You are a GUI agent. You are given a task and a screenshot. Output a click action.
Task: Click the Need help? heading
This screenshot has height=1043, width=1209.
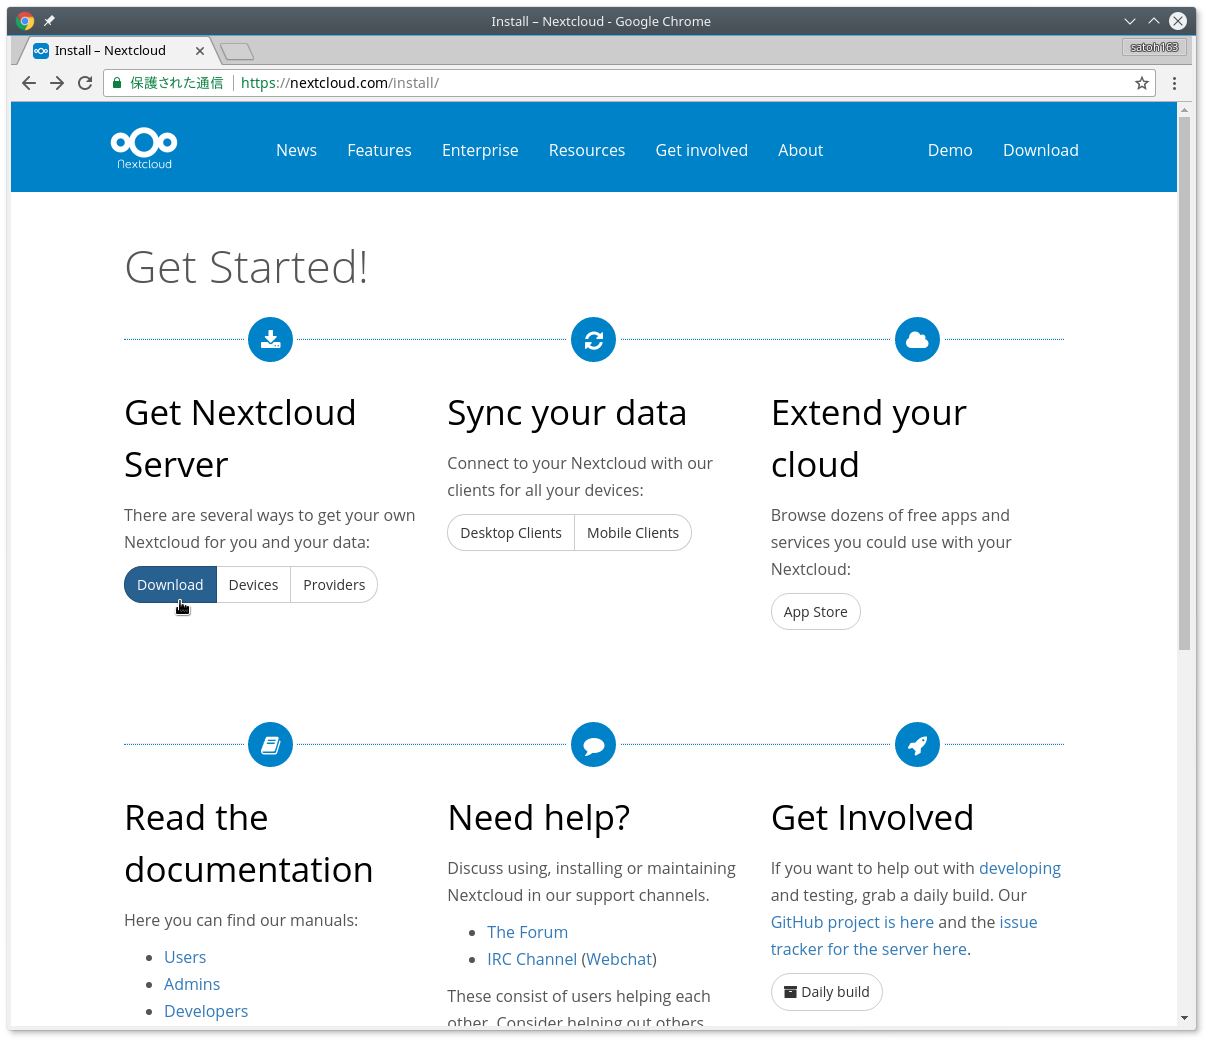click(x=539, y=817)
